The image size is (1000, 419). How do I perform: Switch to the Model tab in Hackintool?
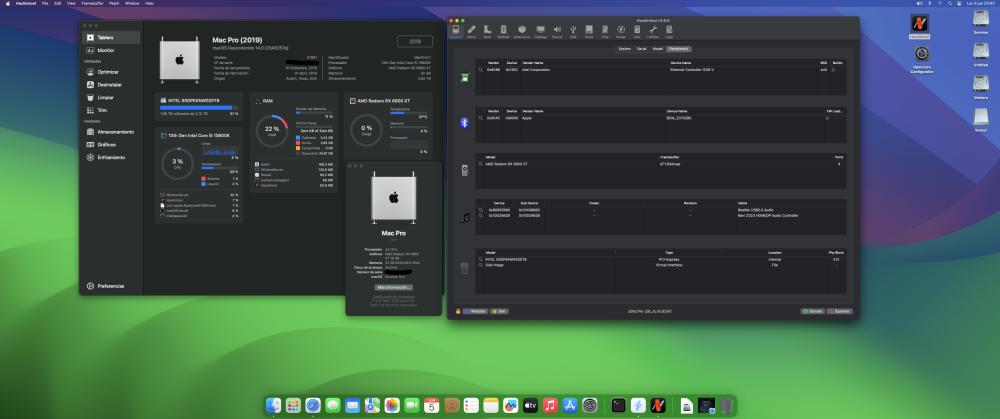pos(658,49)
